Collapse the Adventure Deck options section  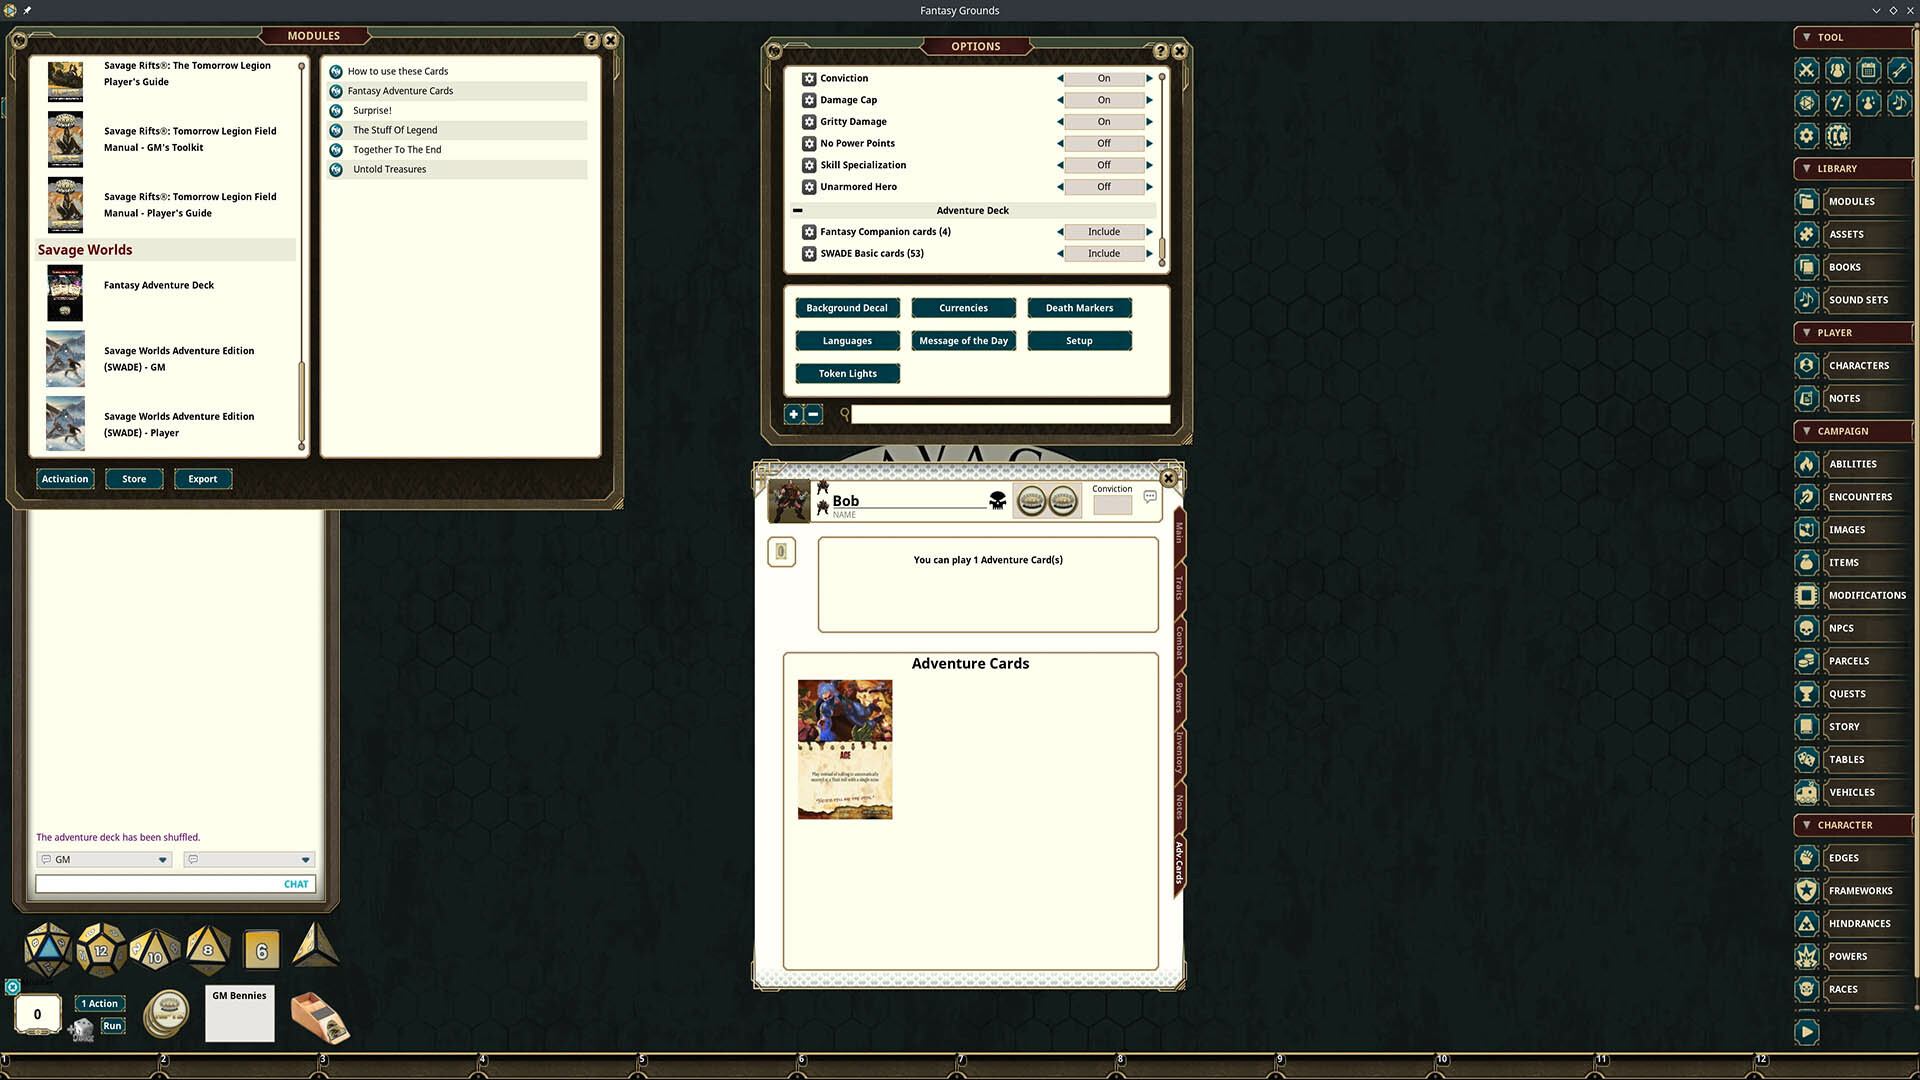tap(797, 210)
